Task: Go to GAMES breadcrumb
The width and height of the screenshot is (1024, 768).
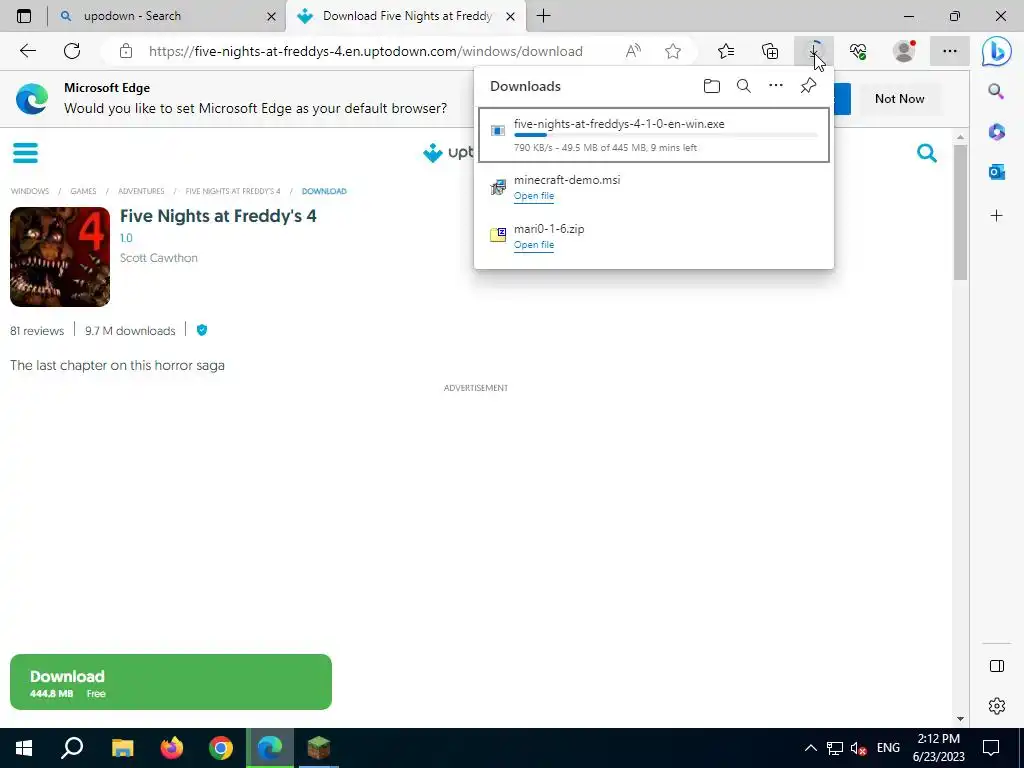Action: (x=84, y=191)
